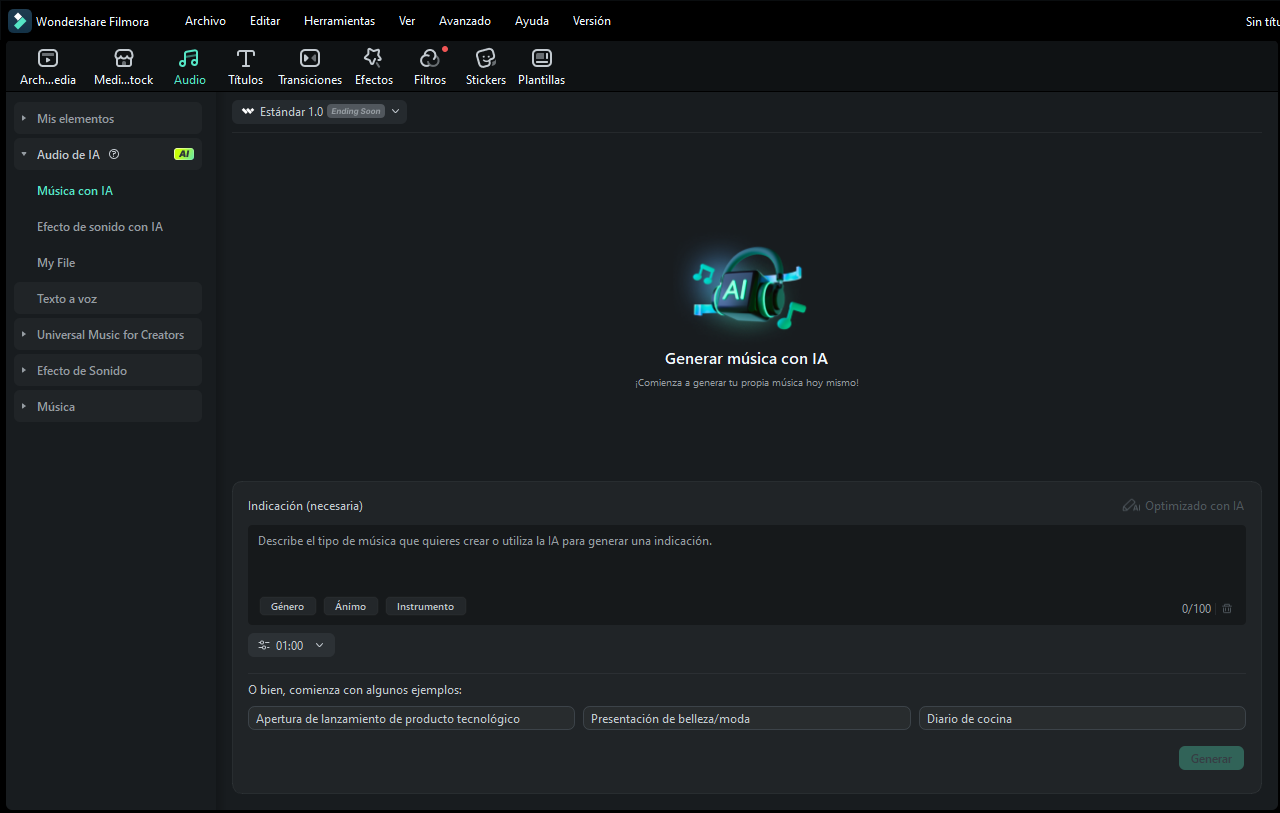Choose Diario de cocina example
The height and width of the screenshot is (813, 1280).
[1082, 718]
